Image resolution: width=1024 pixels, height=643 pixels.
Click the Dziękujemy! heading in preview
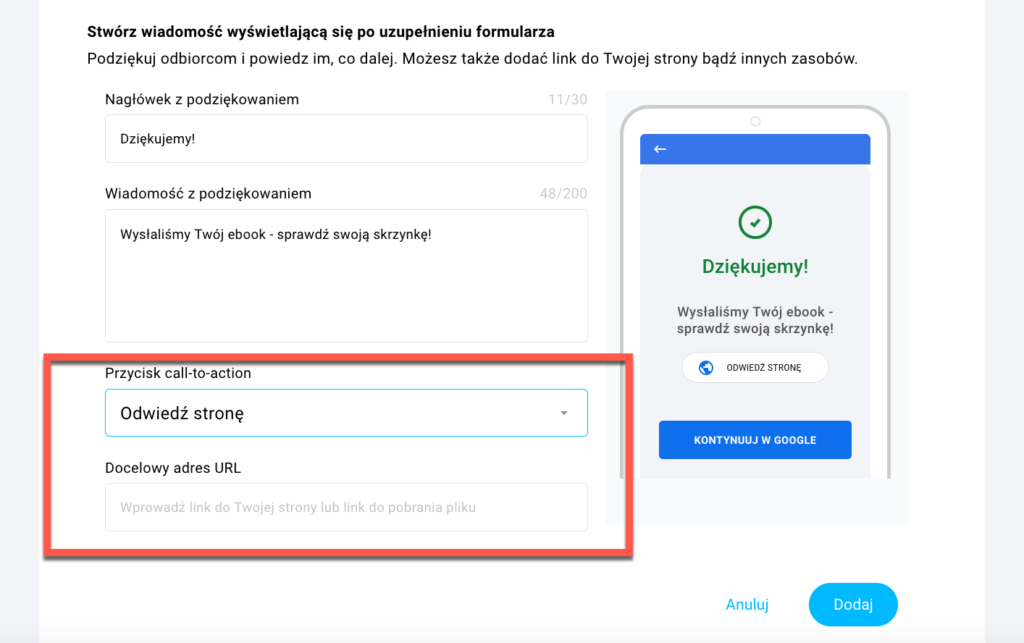[x=755, y=267]
